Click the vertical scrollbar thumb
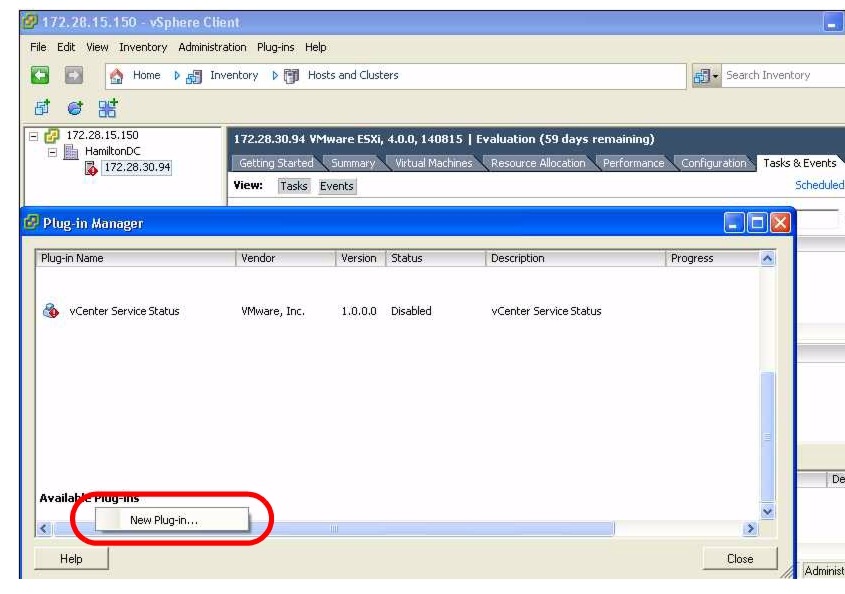Viewport: 845px width, 594px height. 767,437
